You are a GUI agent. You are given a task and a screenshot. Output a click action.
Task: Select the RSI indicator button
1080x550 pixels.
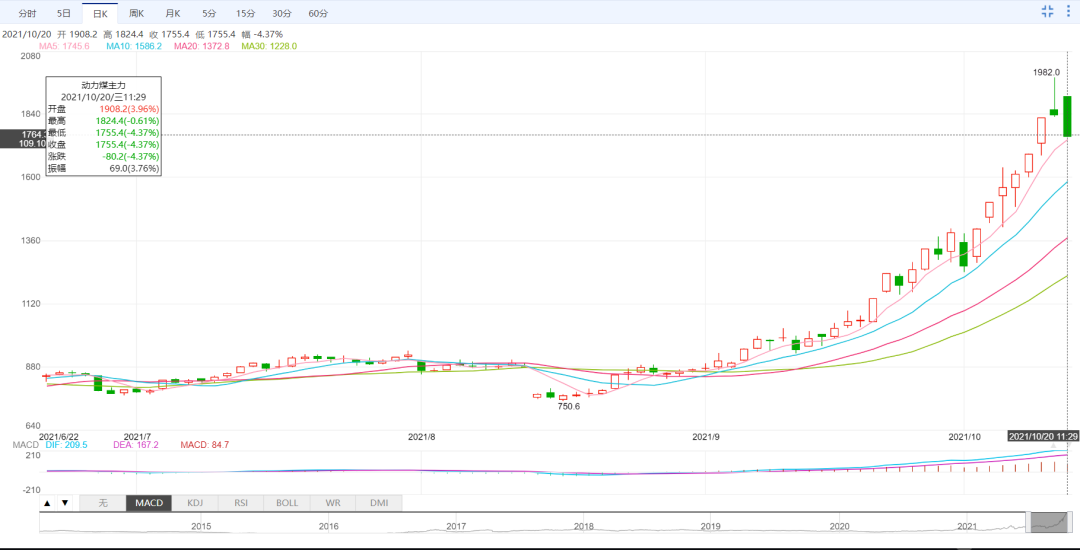[241, 503]
